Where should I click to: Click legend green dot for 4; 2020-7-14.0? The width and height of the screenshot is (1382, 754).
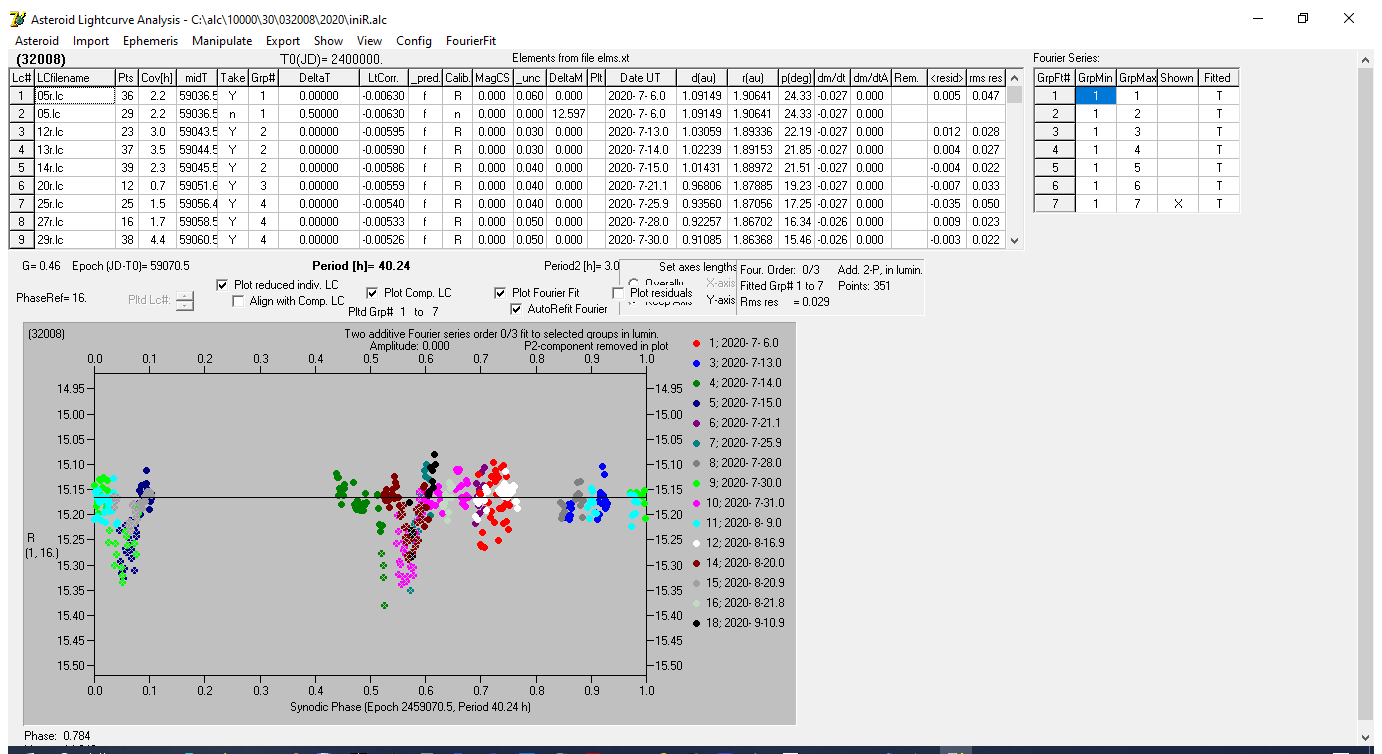(697, 383)
